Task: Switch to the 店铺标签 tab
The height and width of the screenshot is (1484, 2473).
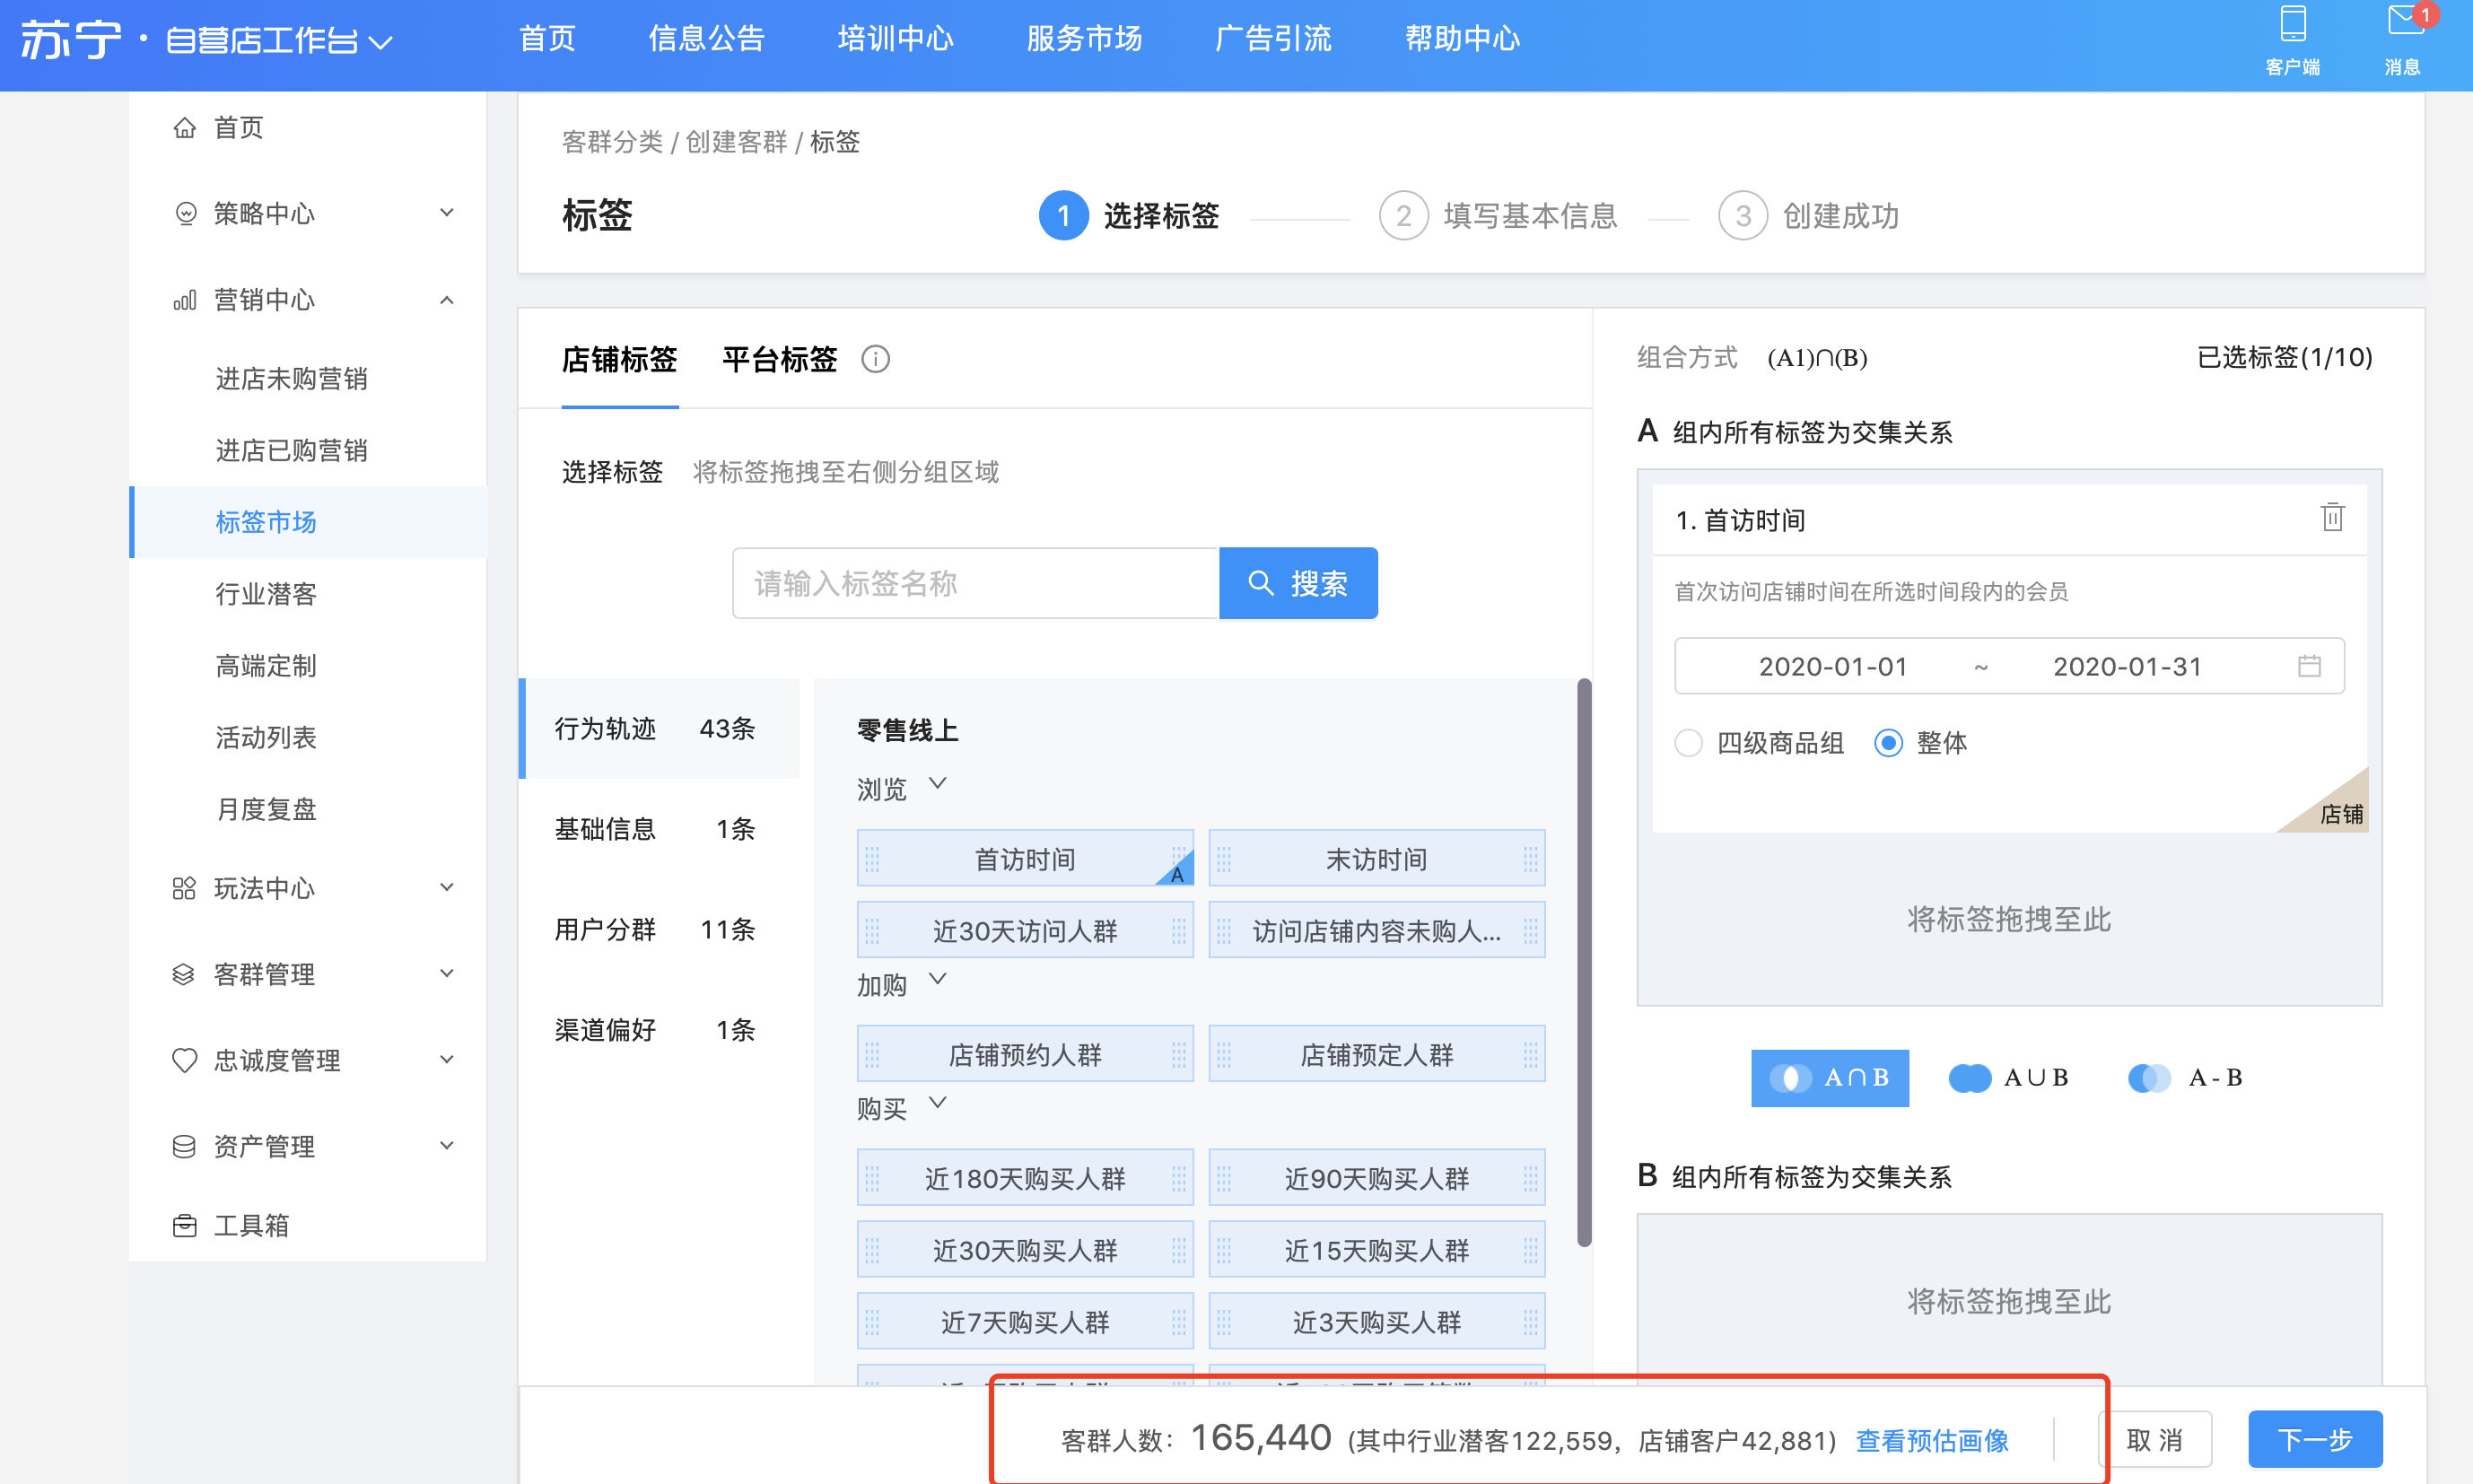Action: pyautogui.click(x=619, y=359)
